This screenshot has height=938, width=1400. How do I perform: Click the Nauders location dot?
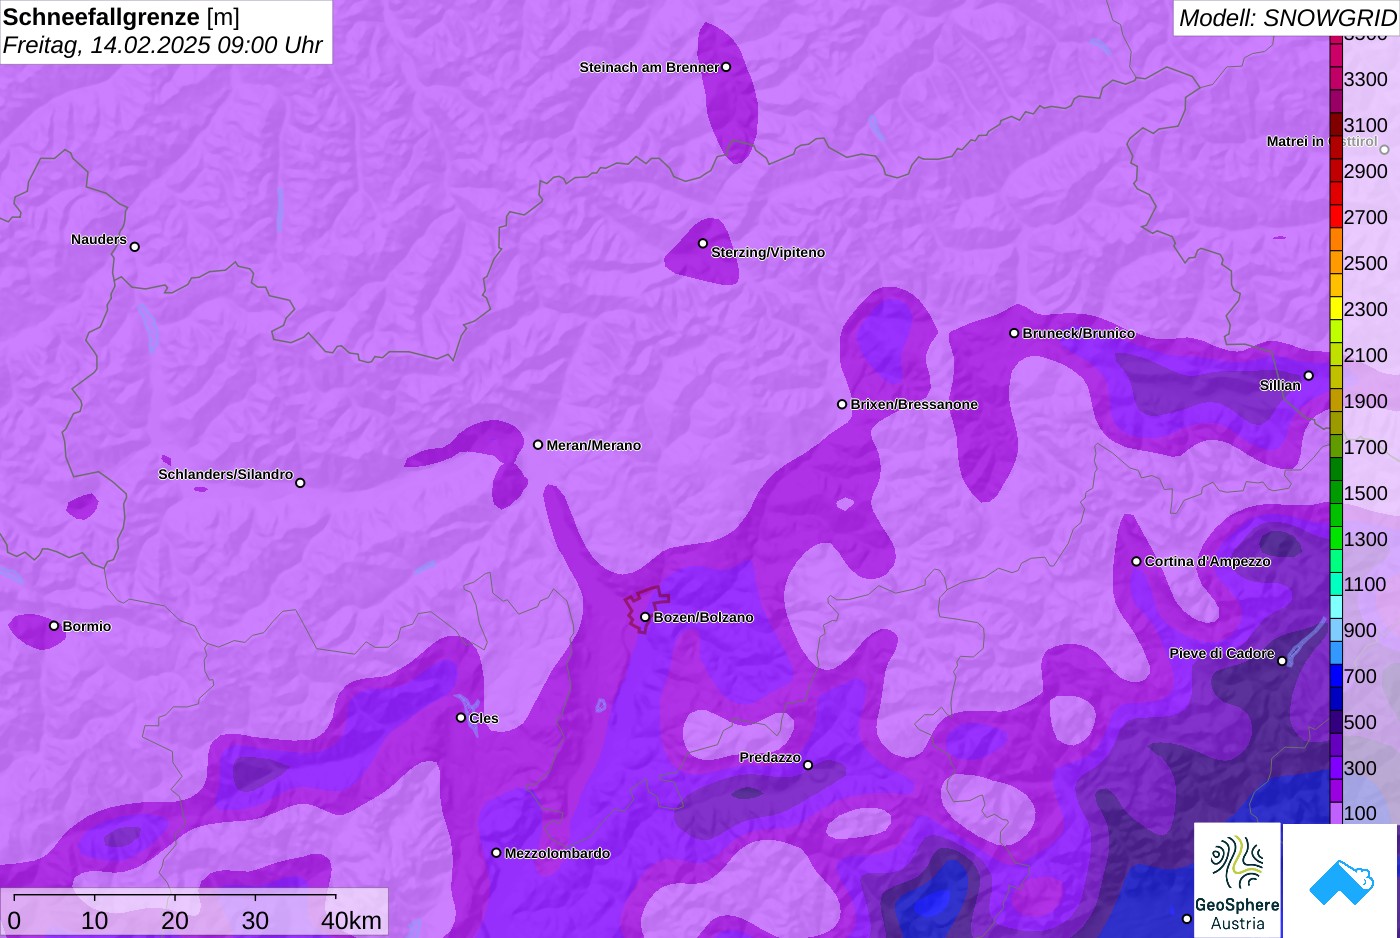click(x=135, y=246)
